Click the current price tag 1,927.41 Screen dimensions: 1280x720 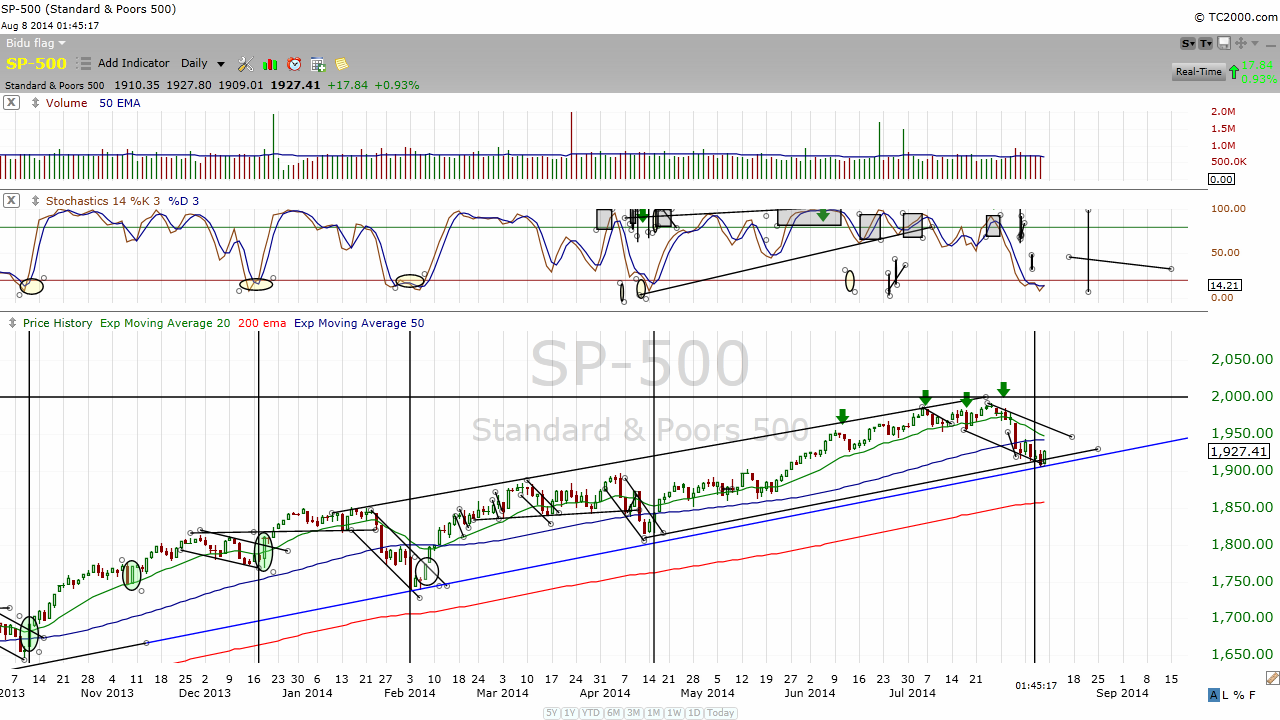pyautogui.click(x=1240, y=451)
